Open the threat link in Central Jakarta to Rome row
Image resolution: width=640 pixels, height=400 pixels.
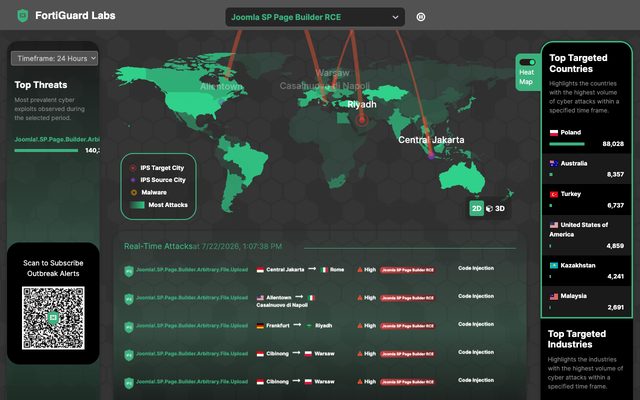pos(192,270)
